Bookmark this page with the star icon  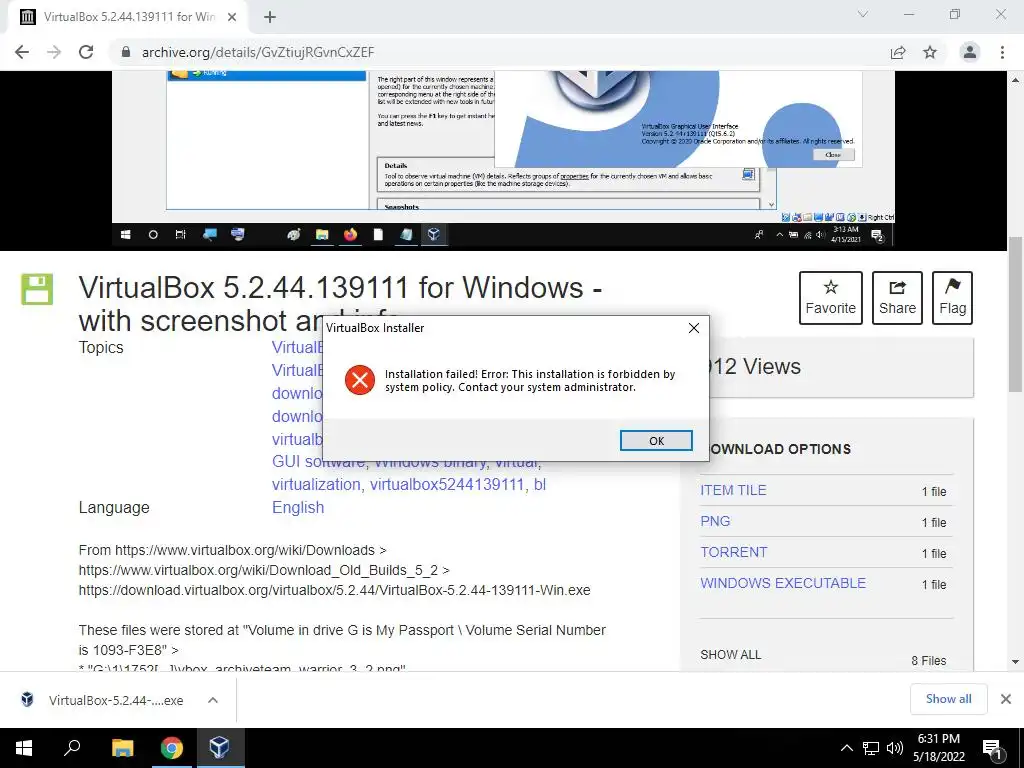point(930,52)
